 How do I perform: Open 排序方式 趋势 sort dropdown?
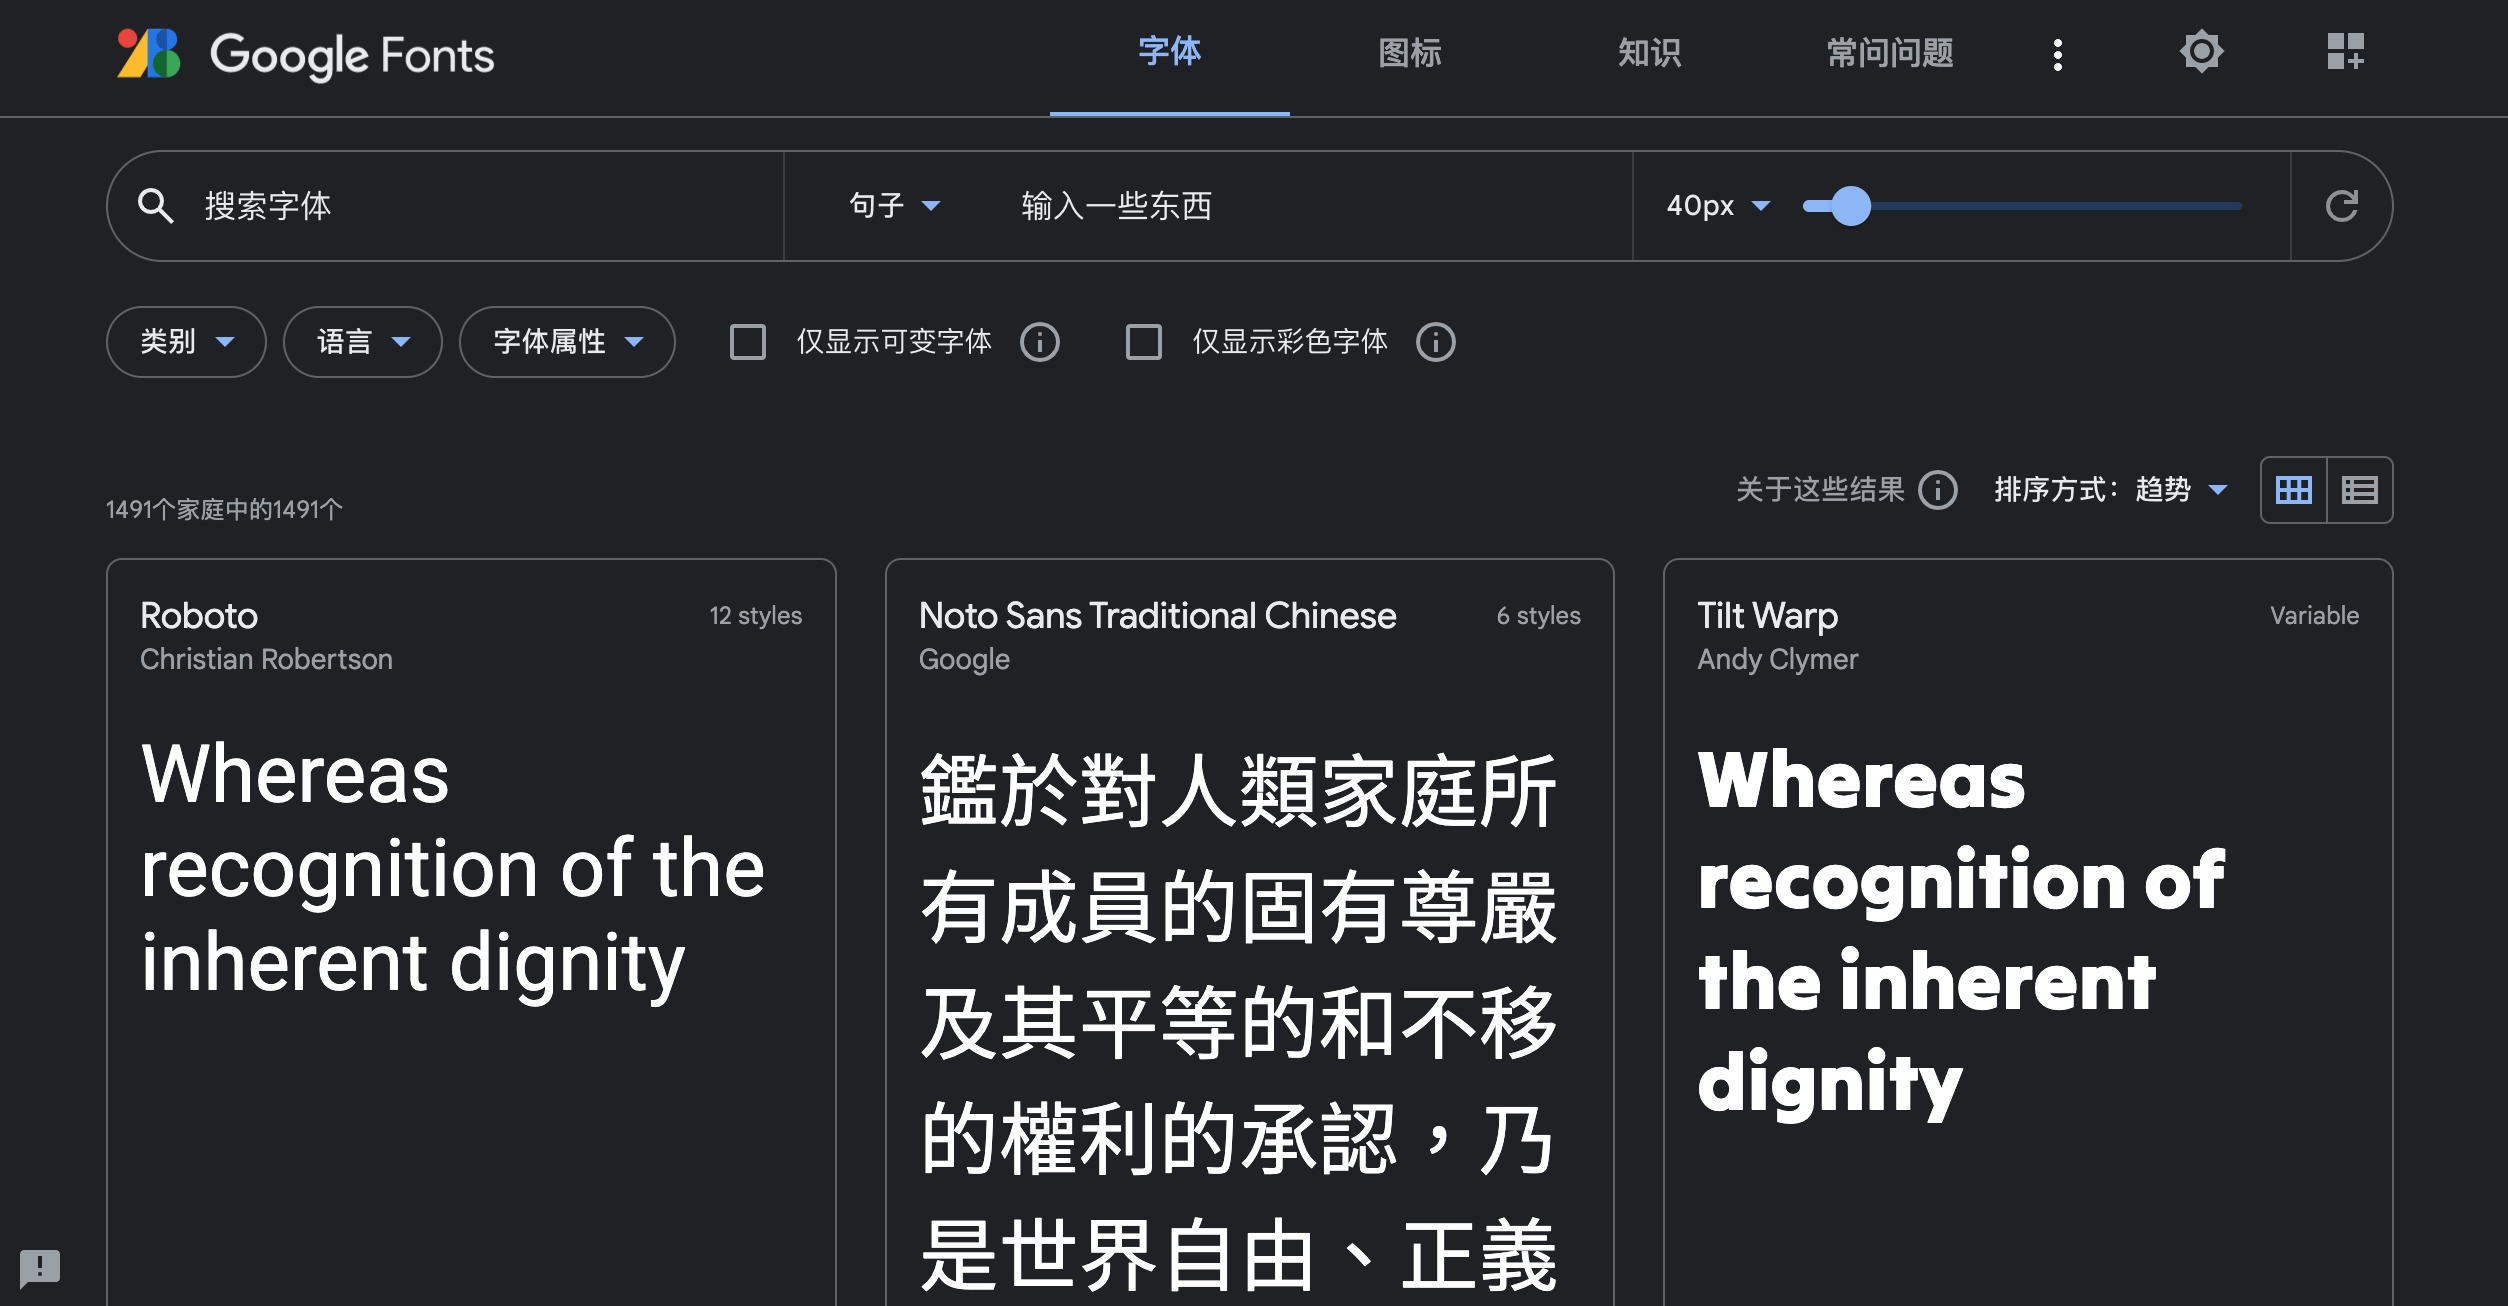(2110, 490)
